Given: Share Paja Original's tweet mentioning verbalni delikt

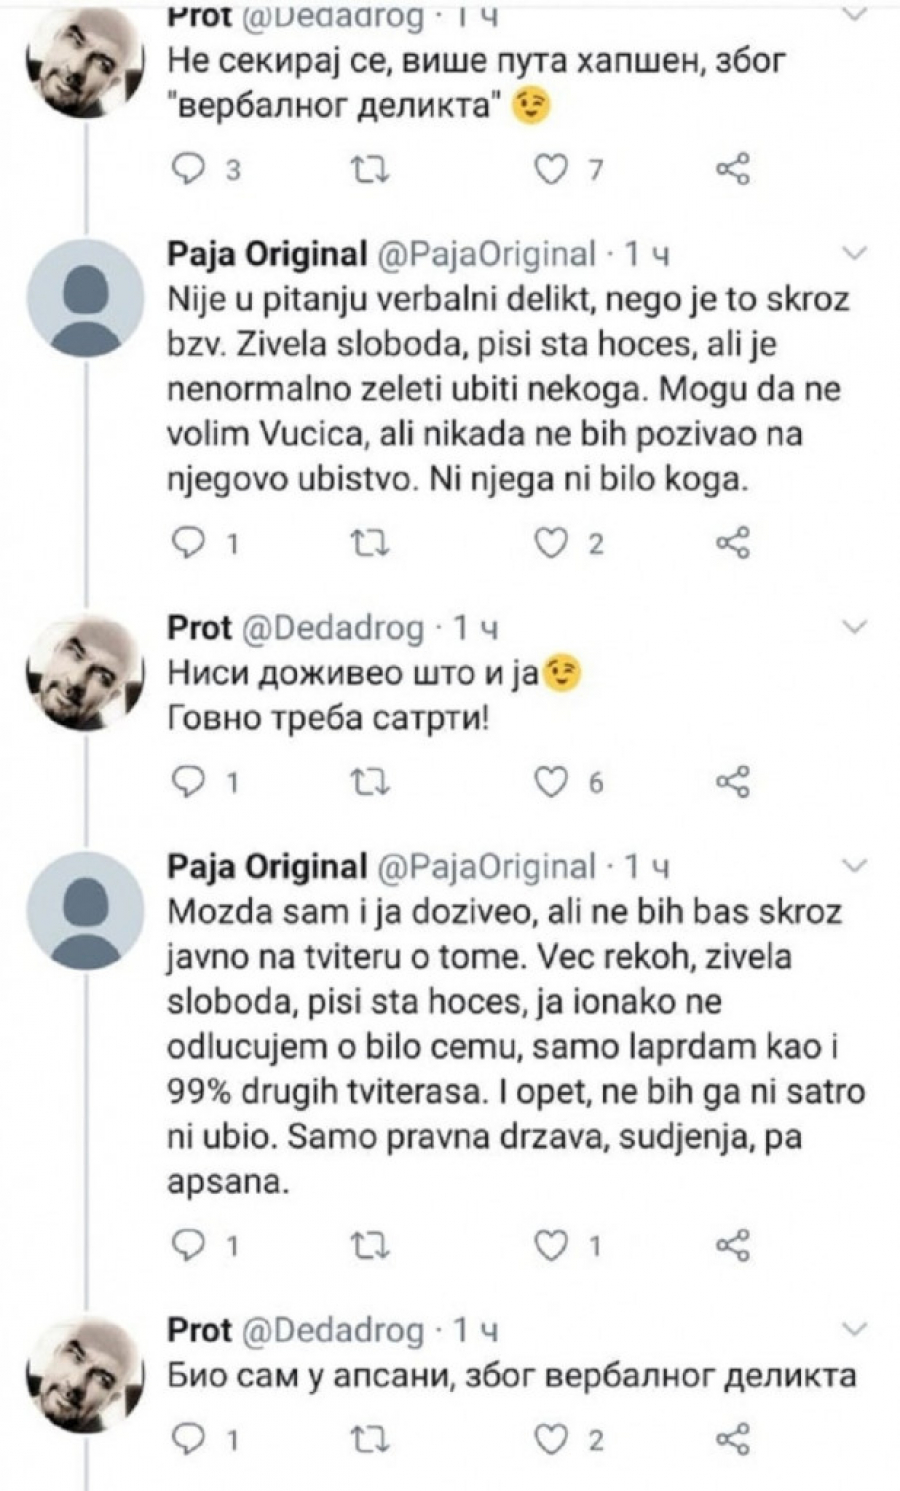Looking at the screenshot, I should pos(733,544).
